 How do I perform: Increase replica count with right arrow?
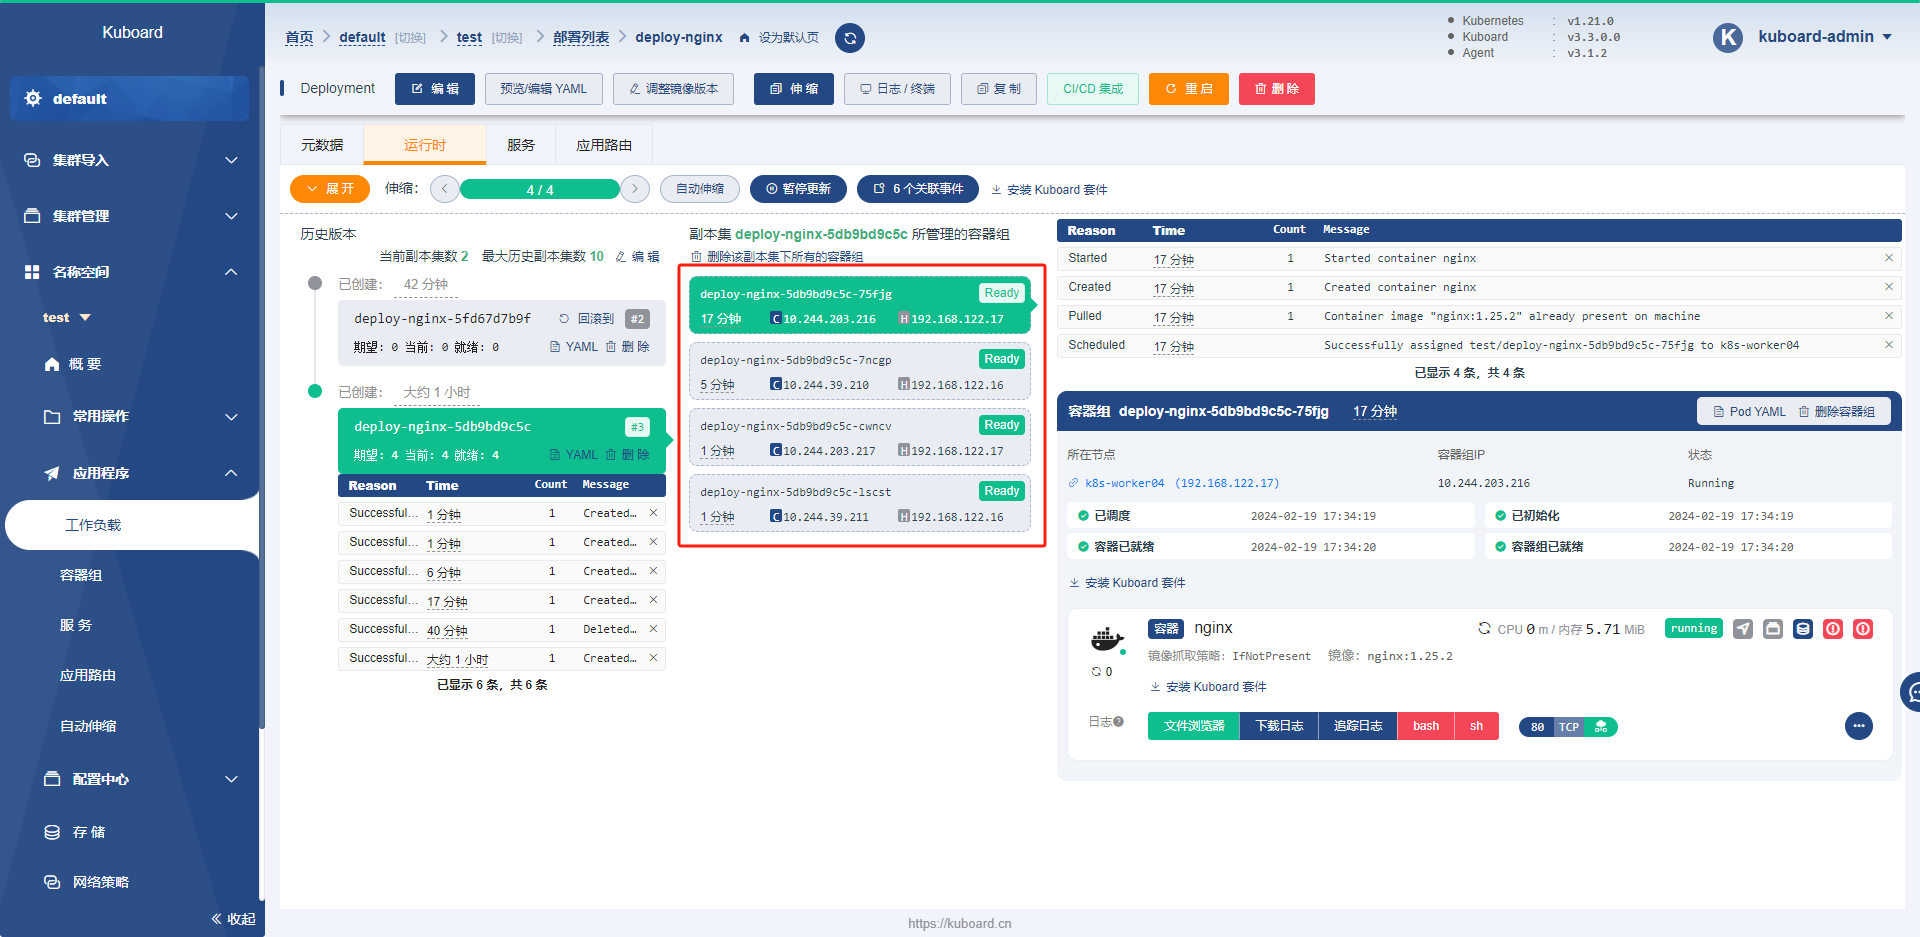[635, 189]
